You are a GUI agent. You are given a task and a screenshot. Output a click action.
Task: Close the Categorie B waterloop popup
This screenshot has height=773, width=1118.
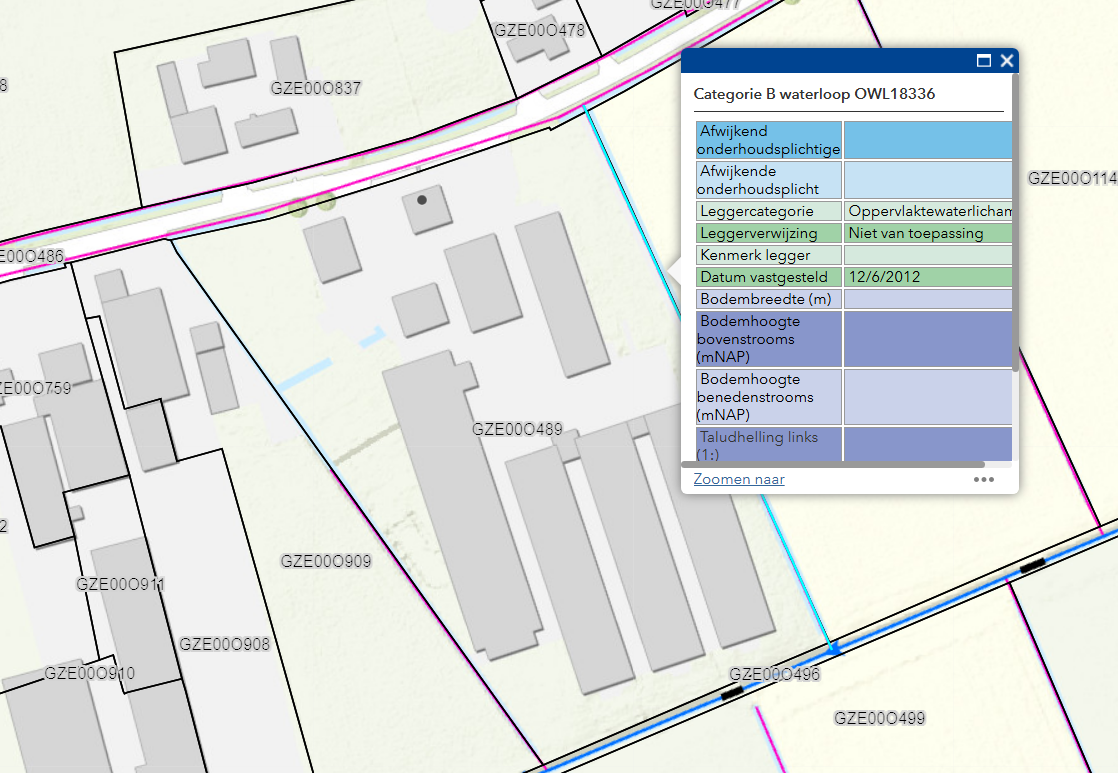click(1007, 61)
